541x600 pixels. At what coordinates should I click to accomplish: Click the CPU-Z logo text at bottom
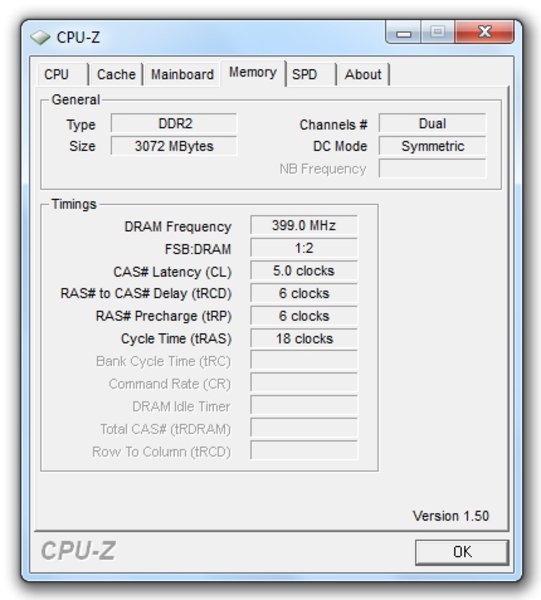78,551
